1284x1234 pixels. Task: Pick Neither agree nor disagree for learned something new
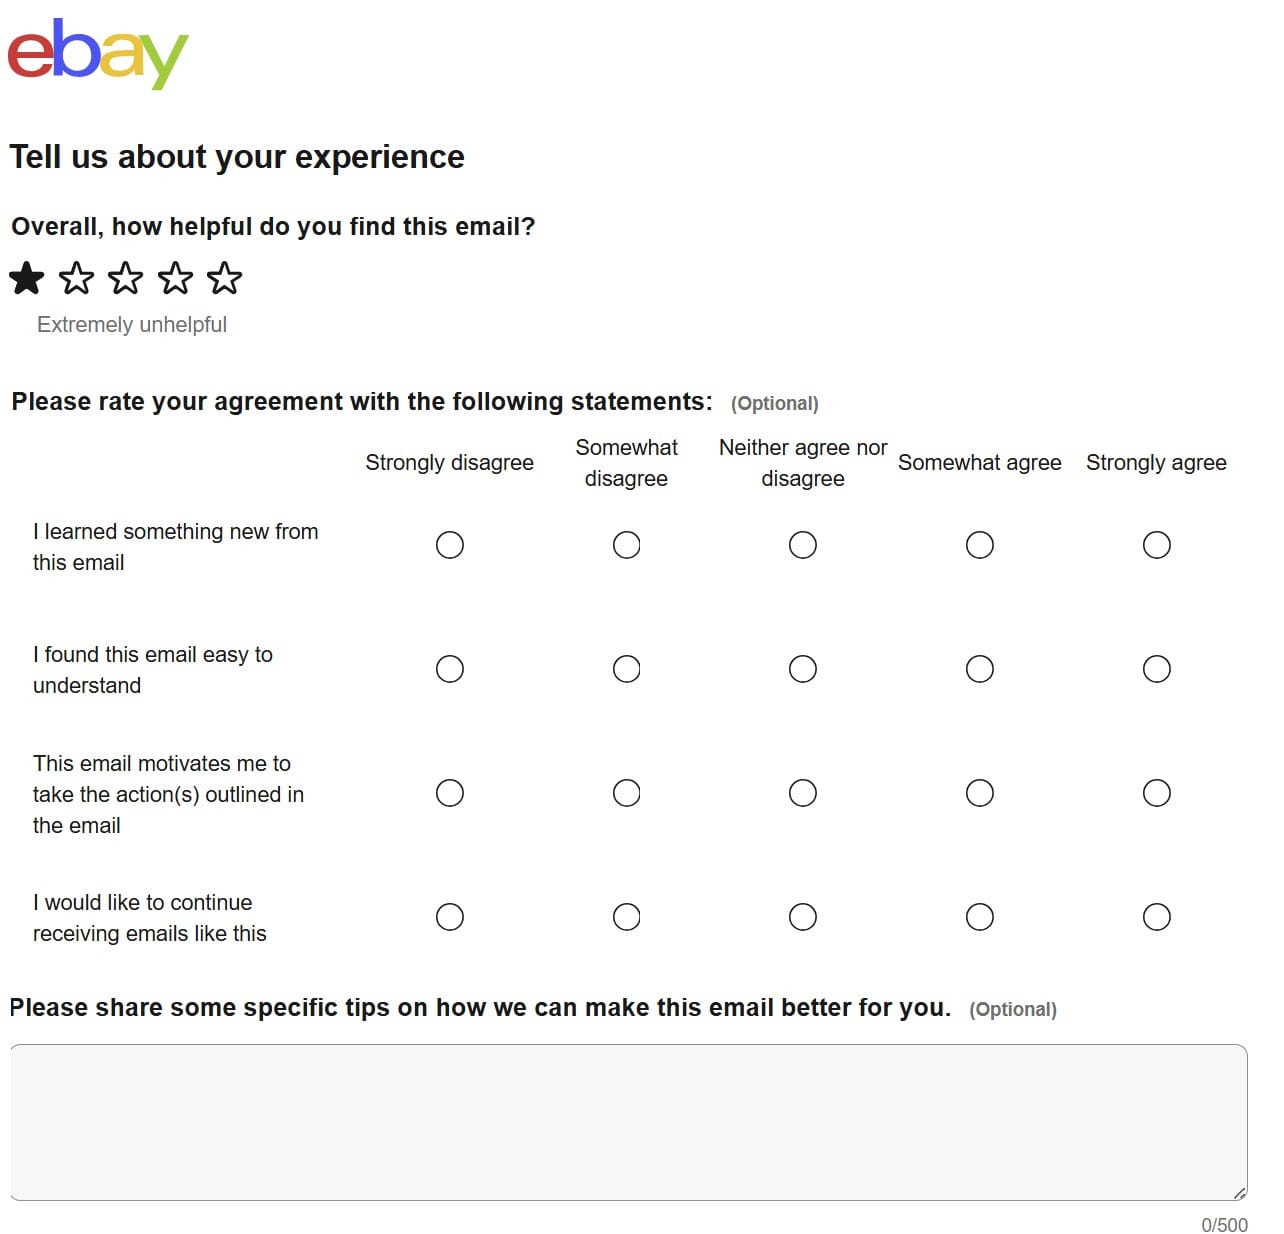tap(803, 545)
